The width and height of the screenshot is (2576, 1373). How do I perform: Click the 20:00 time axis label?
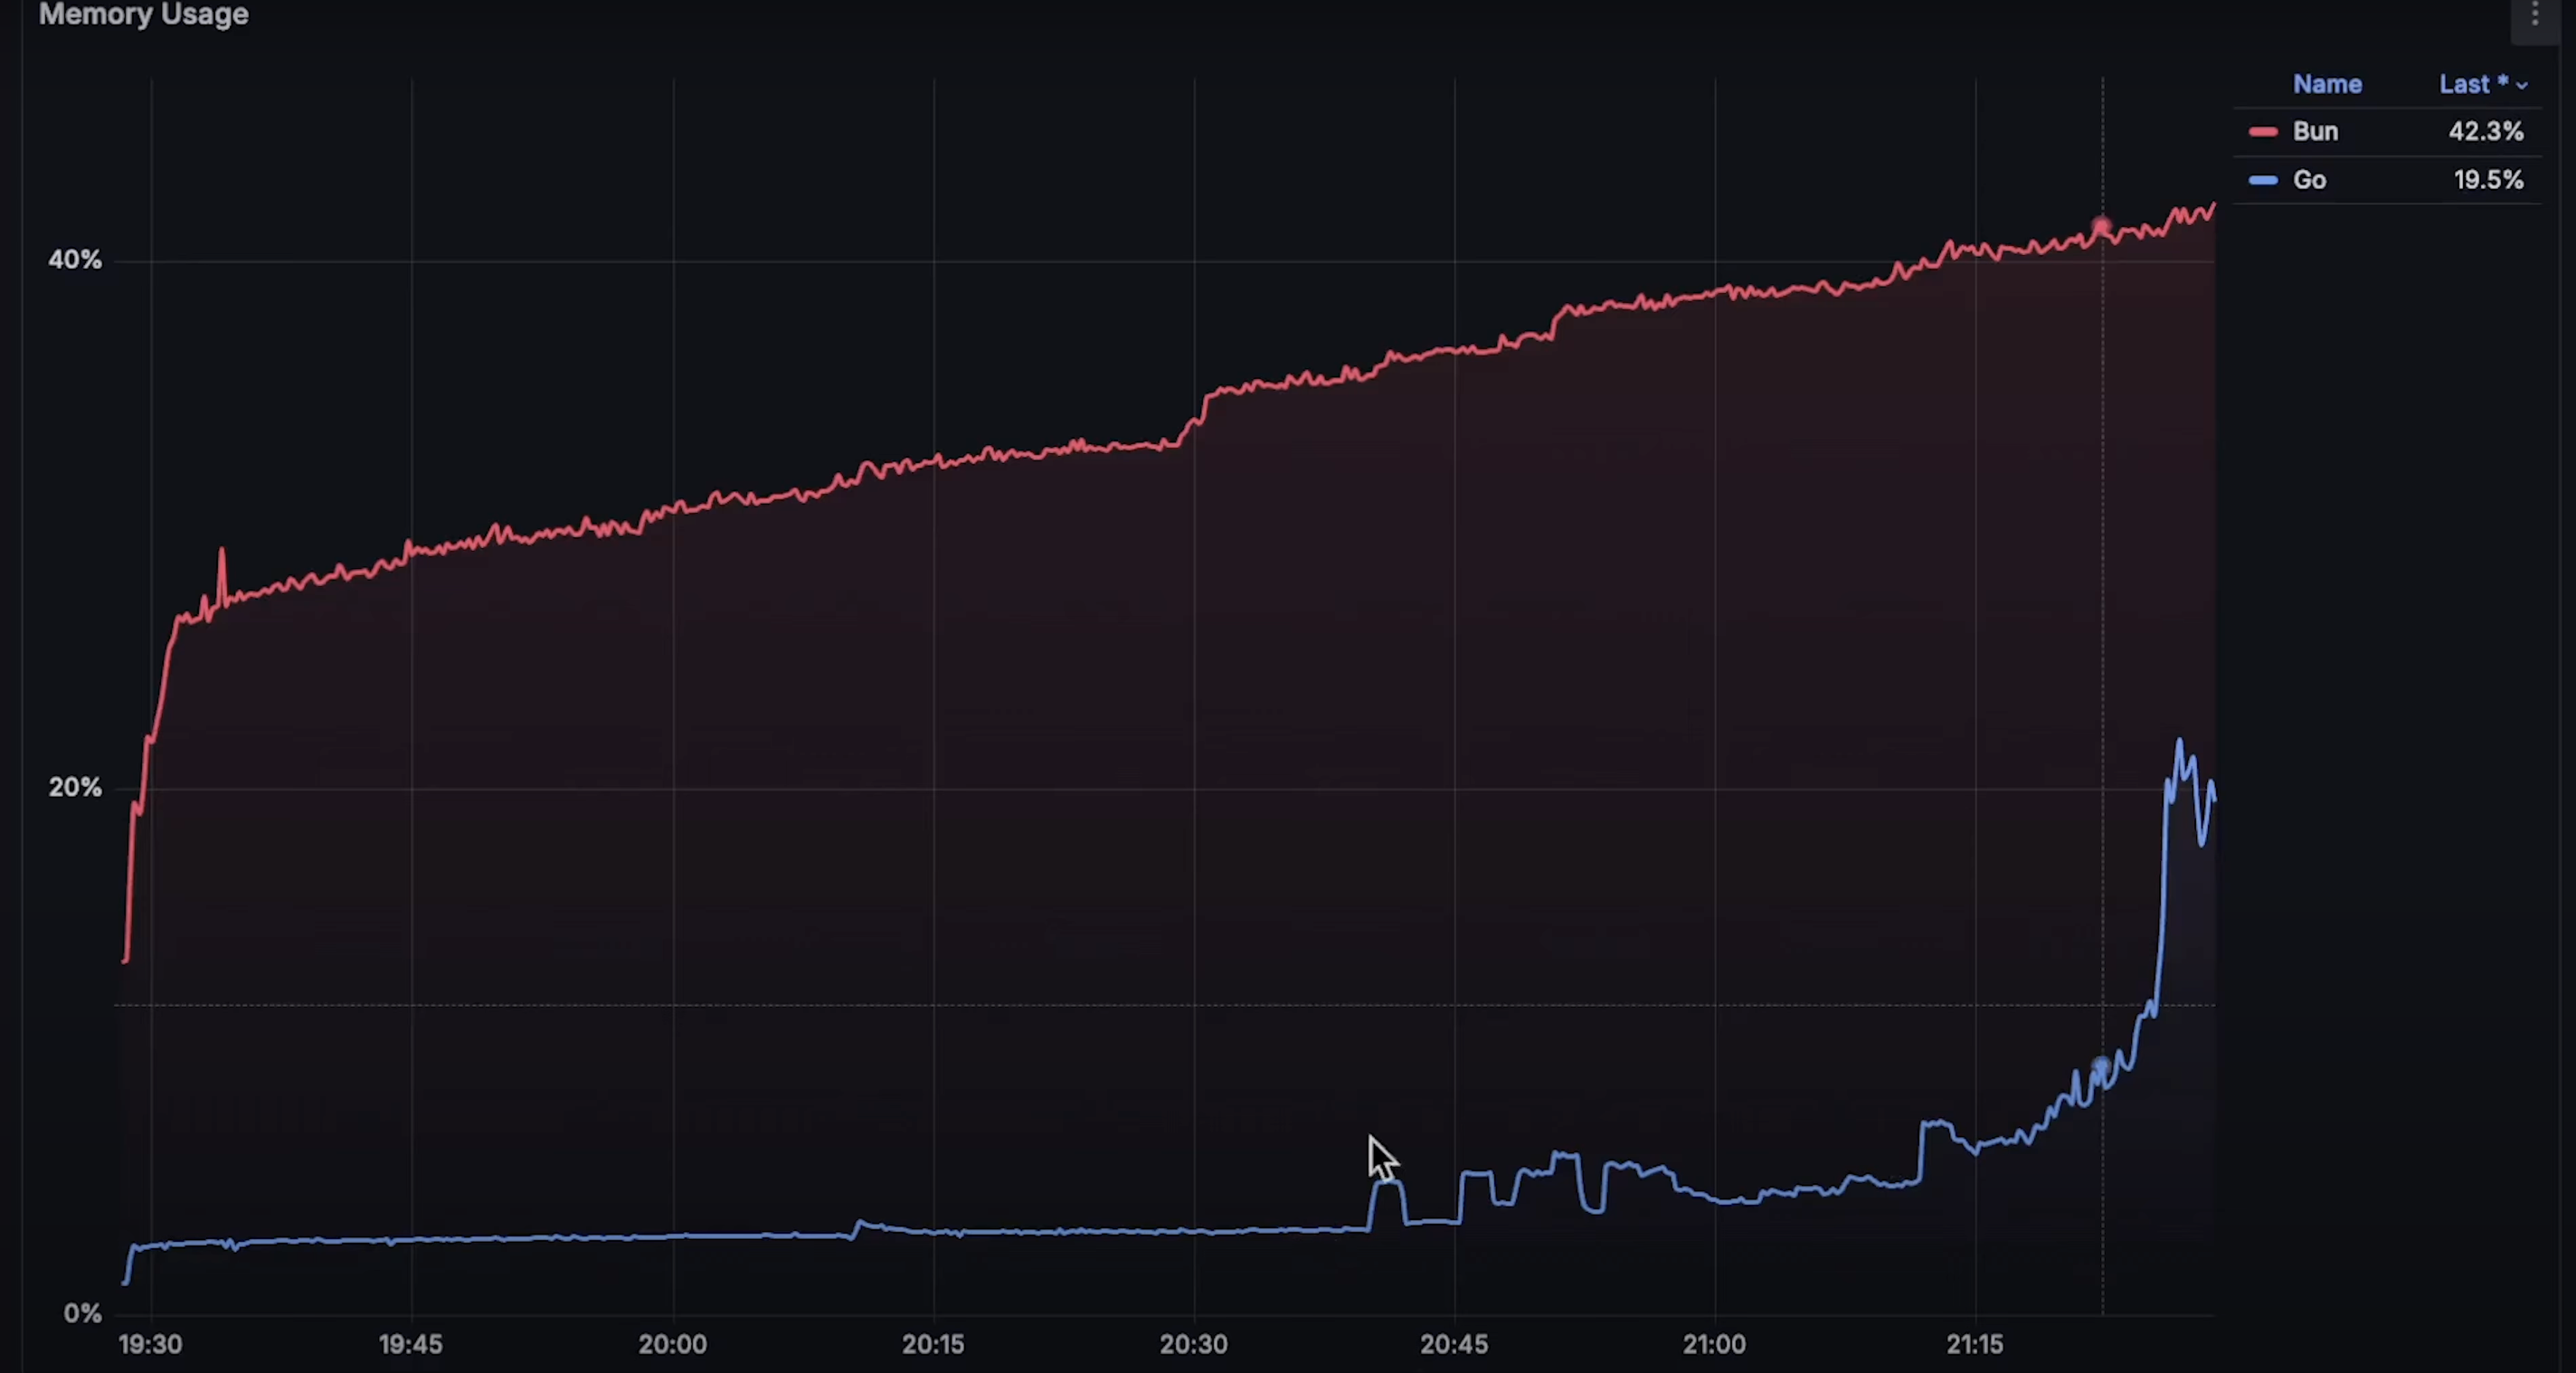[x=672, y=1344]
